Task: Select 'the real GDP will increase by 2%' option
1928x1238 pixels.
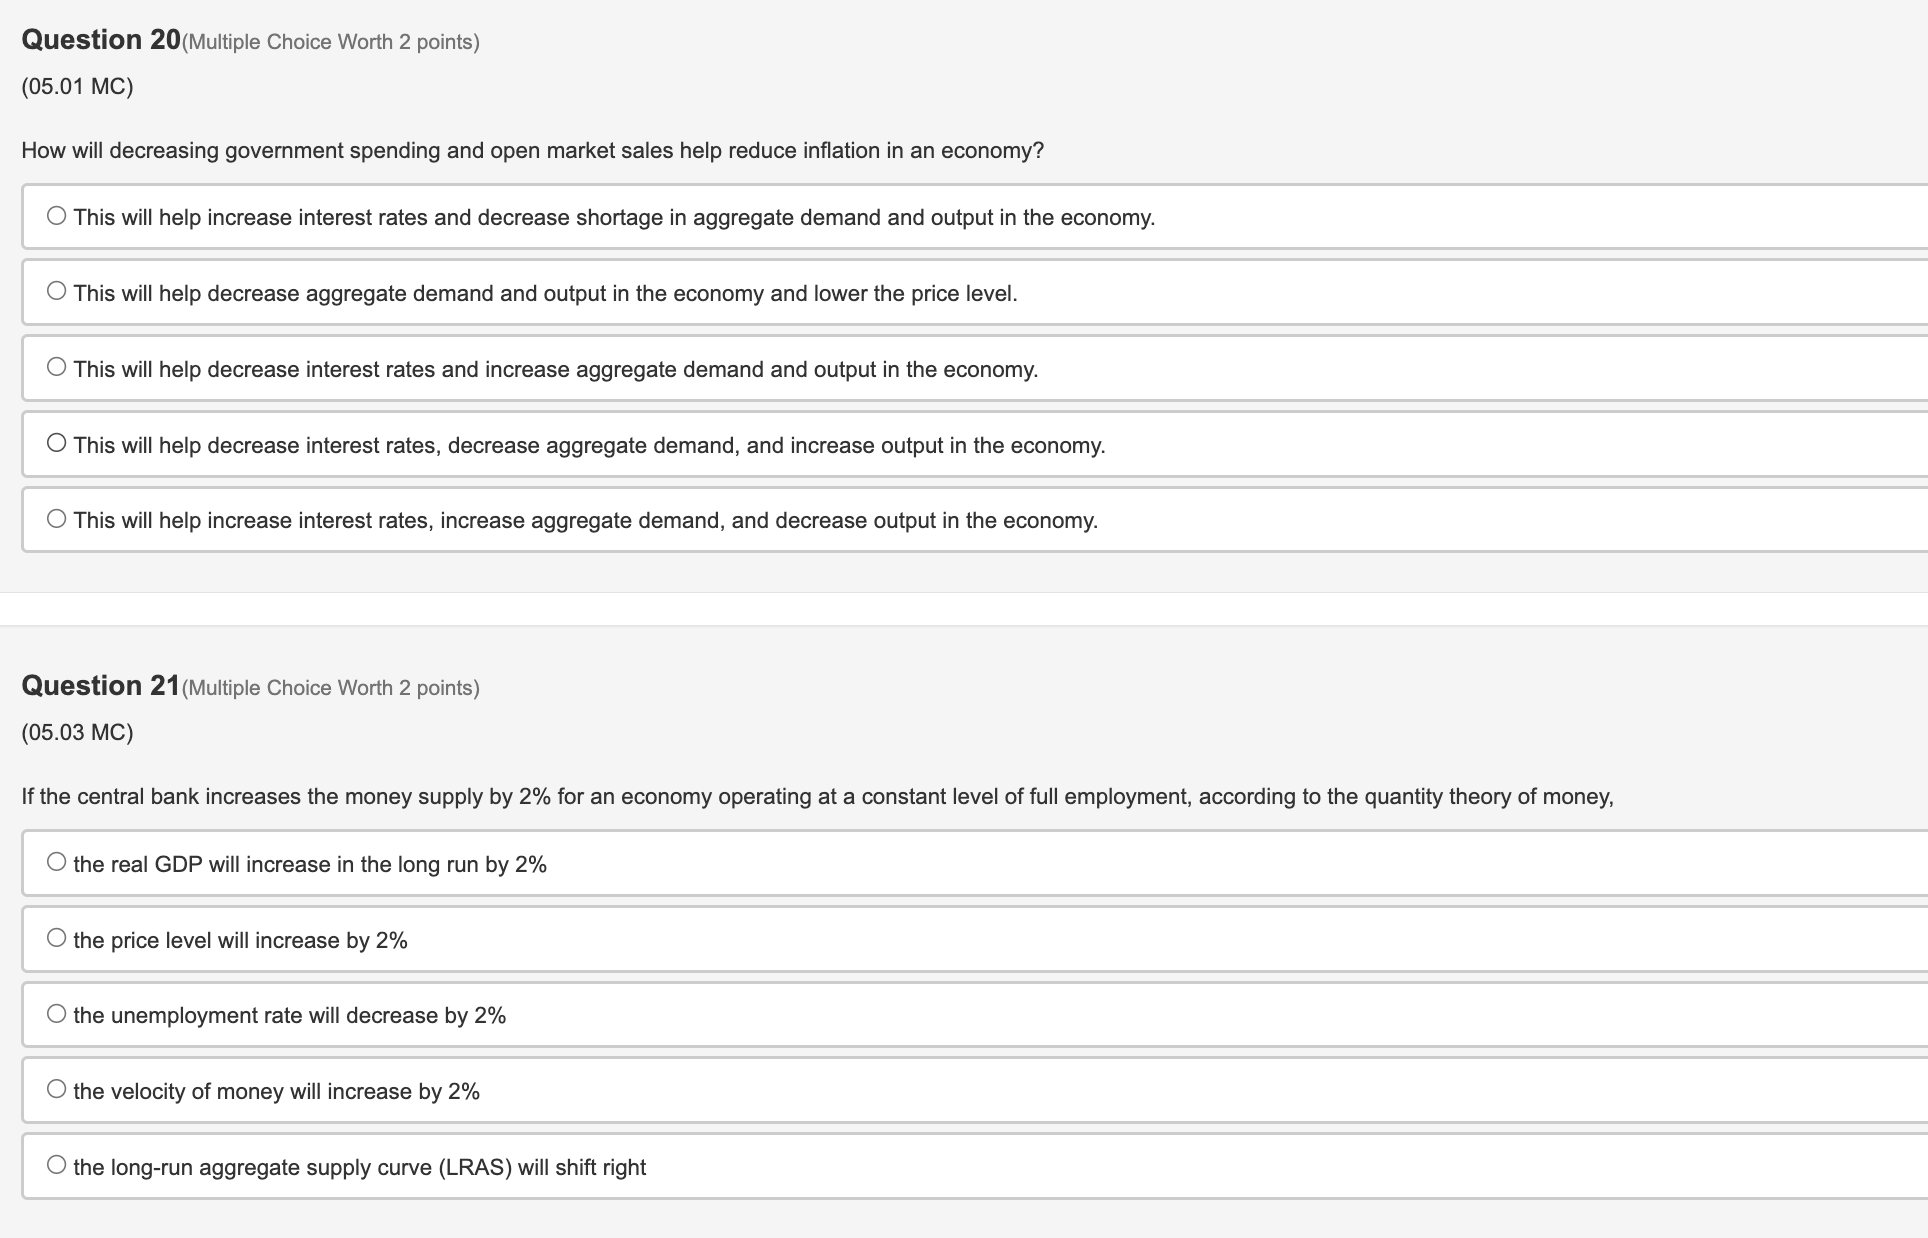Action: pyautogui.click(x=56, y=860)
